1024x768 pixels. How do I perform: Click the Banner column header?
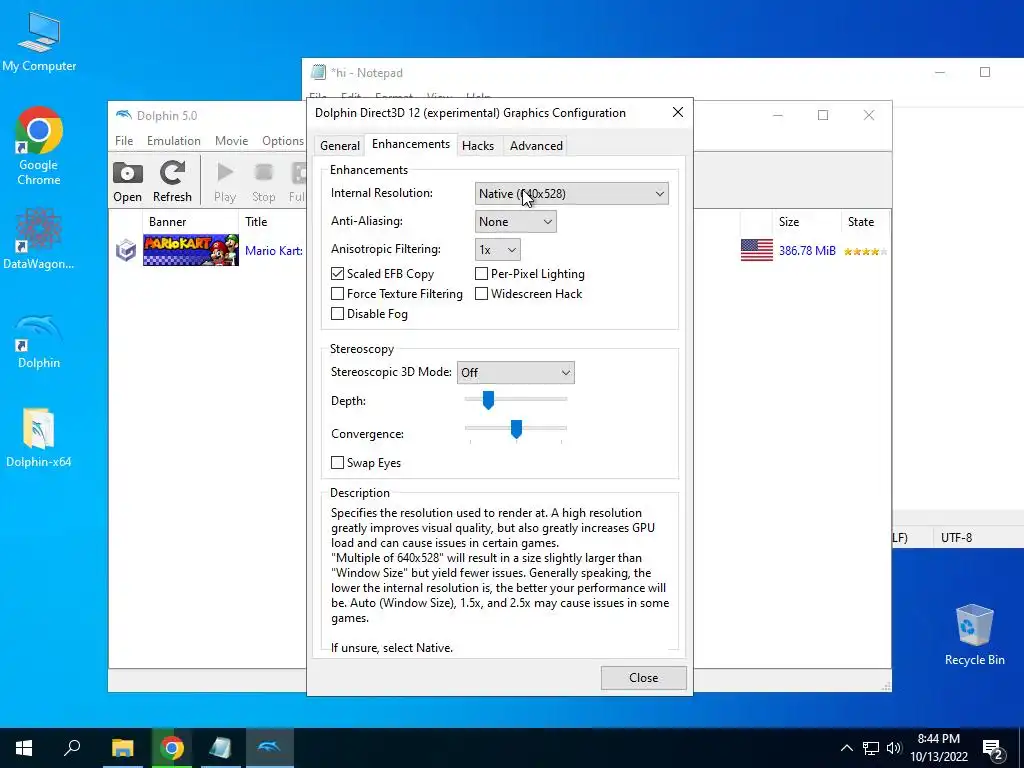[x=191, y=221]
